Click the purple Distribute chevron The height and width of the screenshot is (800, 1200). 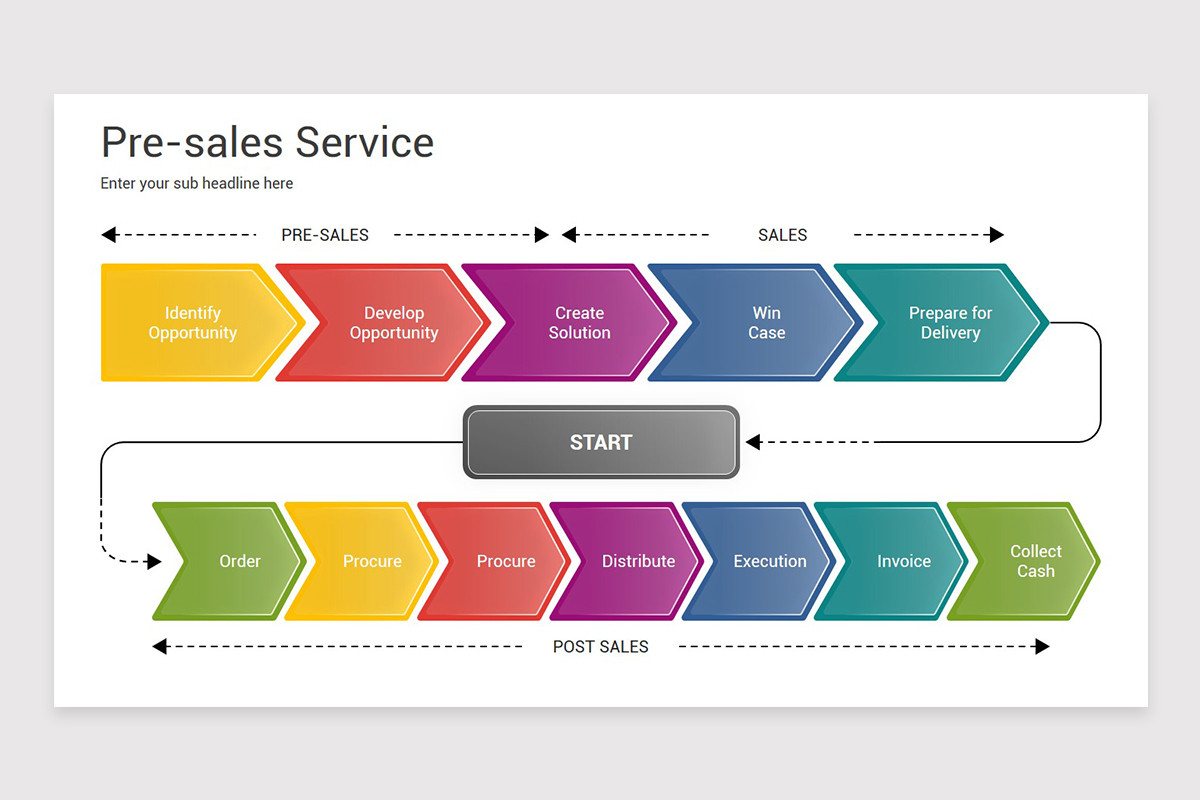[x=628, y=561]
